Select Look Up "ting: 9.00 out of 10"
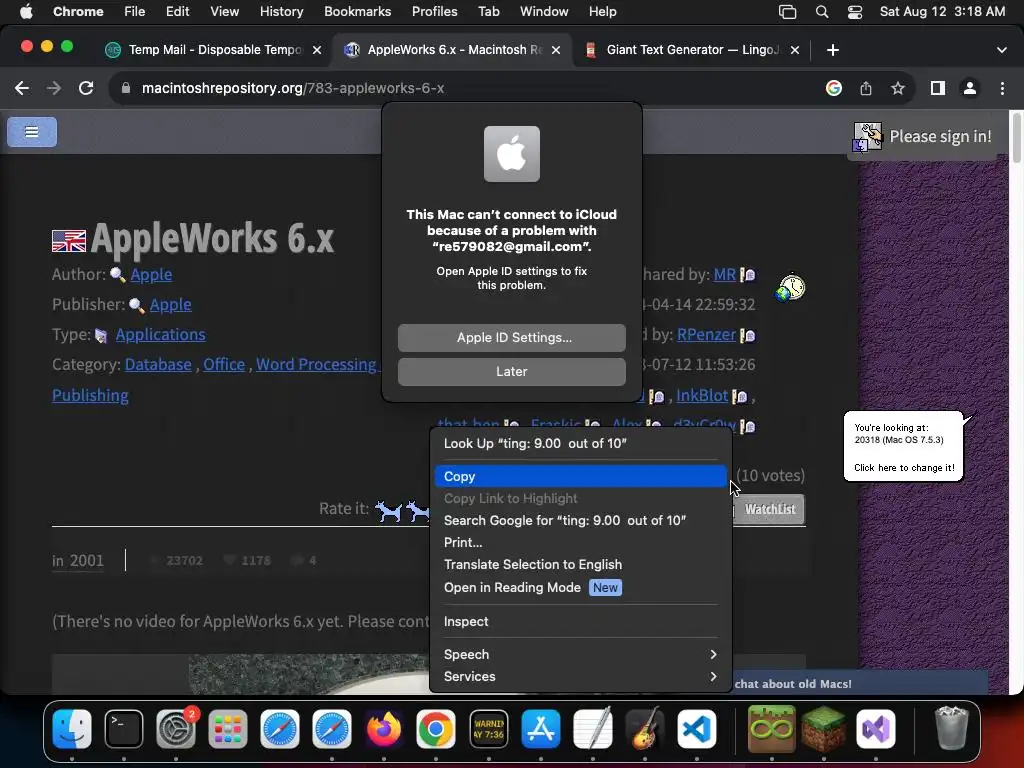The image size is (1024, 768). (x=580, y=443)
